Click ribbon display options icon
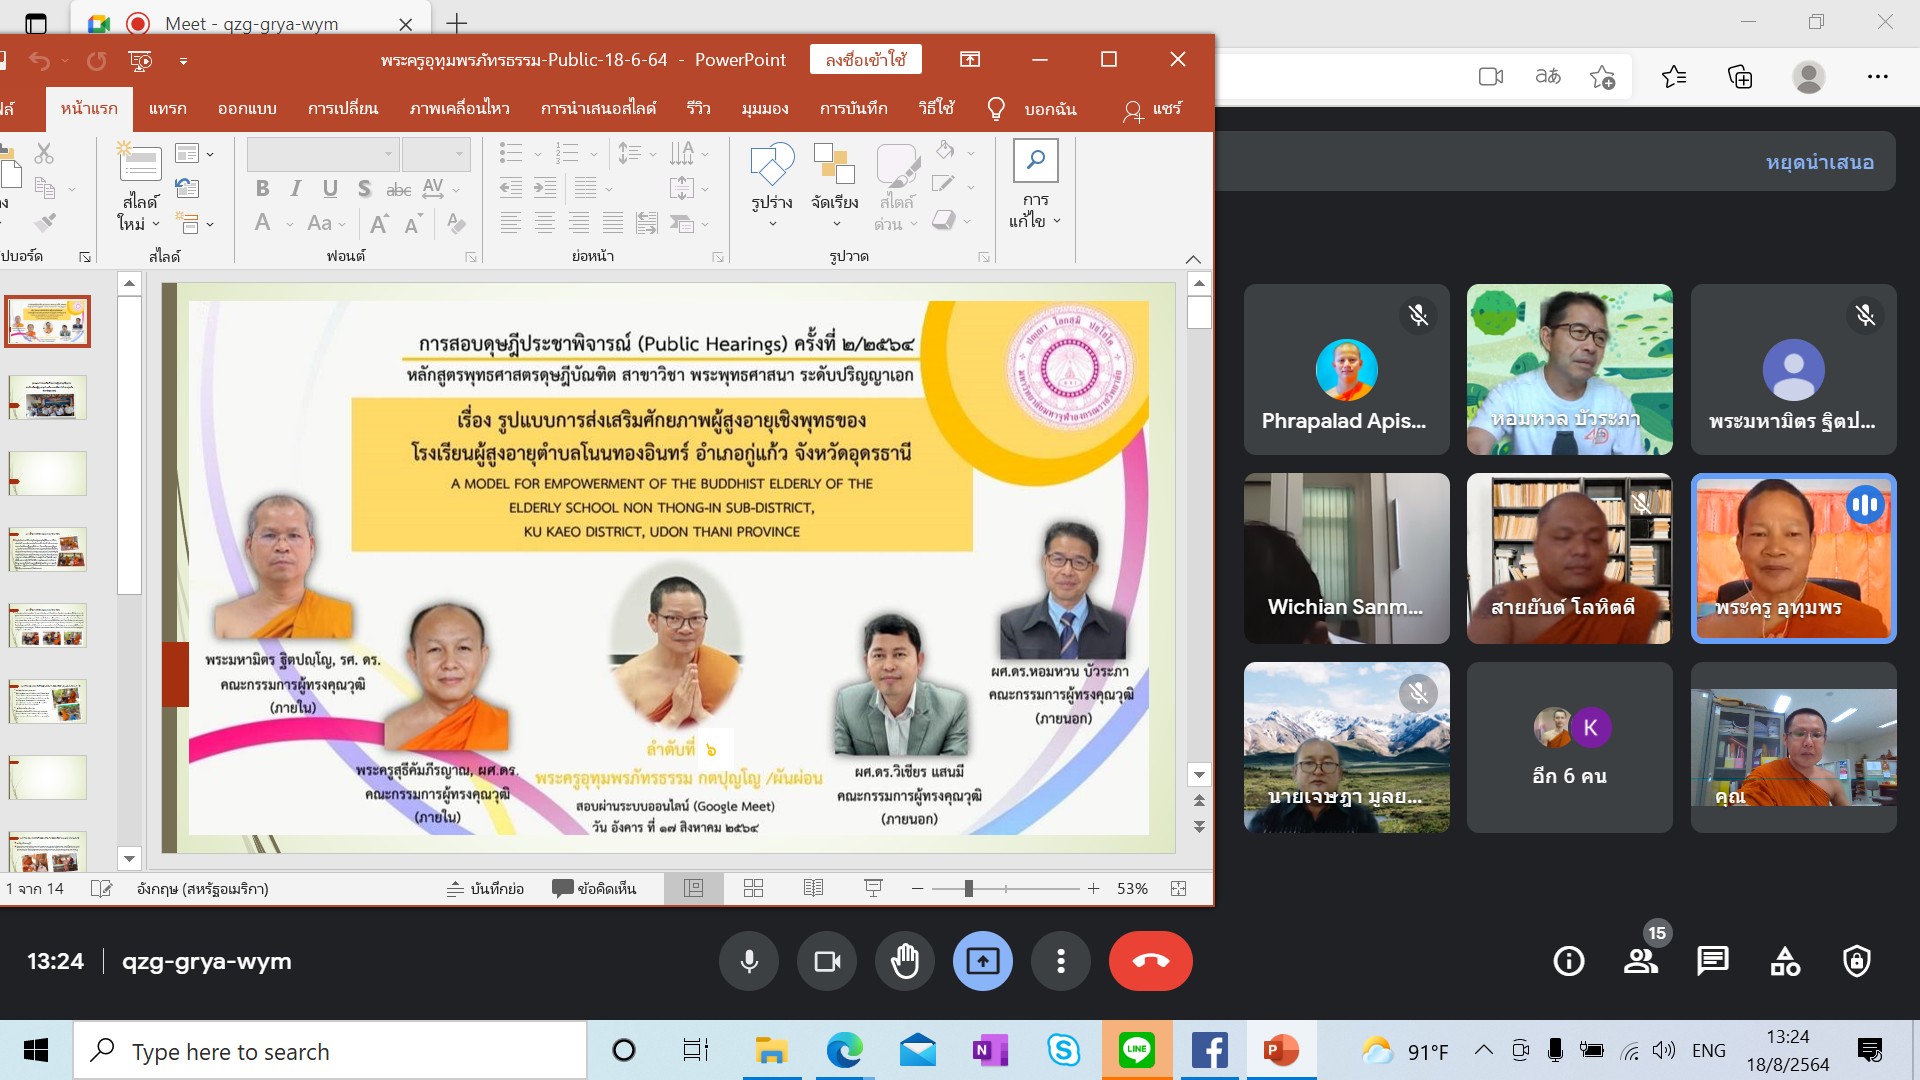The width and height of the screenshot is (1920, 1080). [x=970, y=60]
